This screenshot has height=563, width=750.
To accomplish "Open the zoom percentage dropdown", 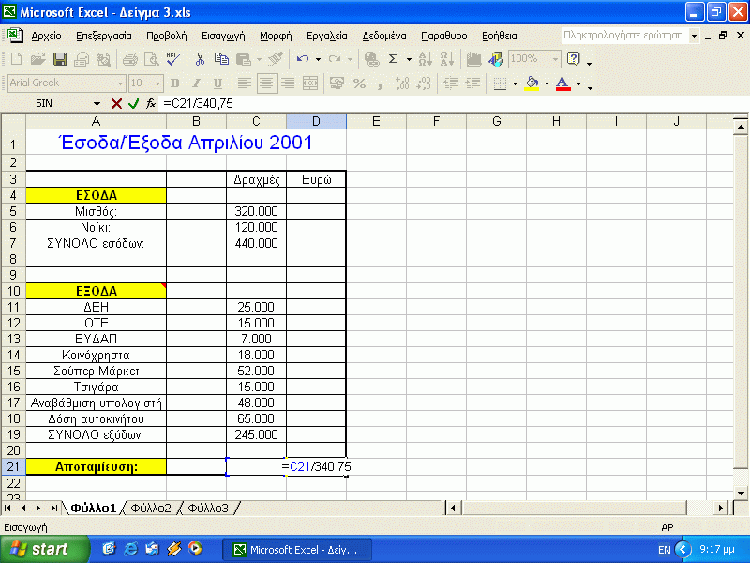I will pos(555,59).
